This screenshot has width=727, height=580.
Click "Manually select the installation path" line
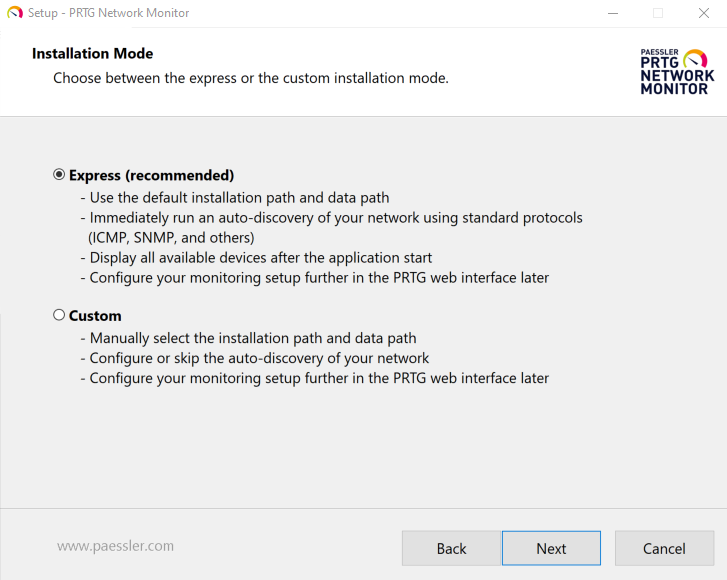coord(253,338)
